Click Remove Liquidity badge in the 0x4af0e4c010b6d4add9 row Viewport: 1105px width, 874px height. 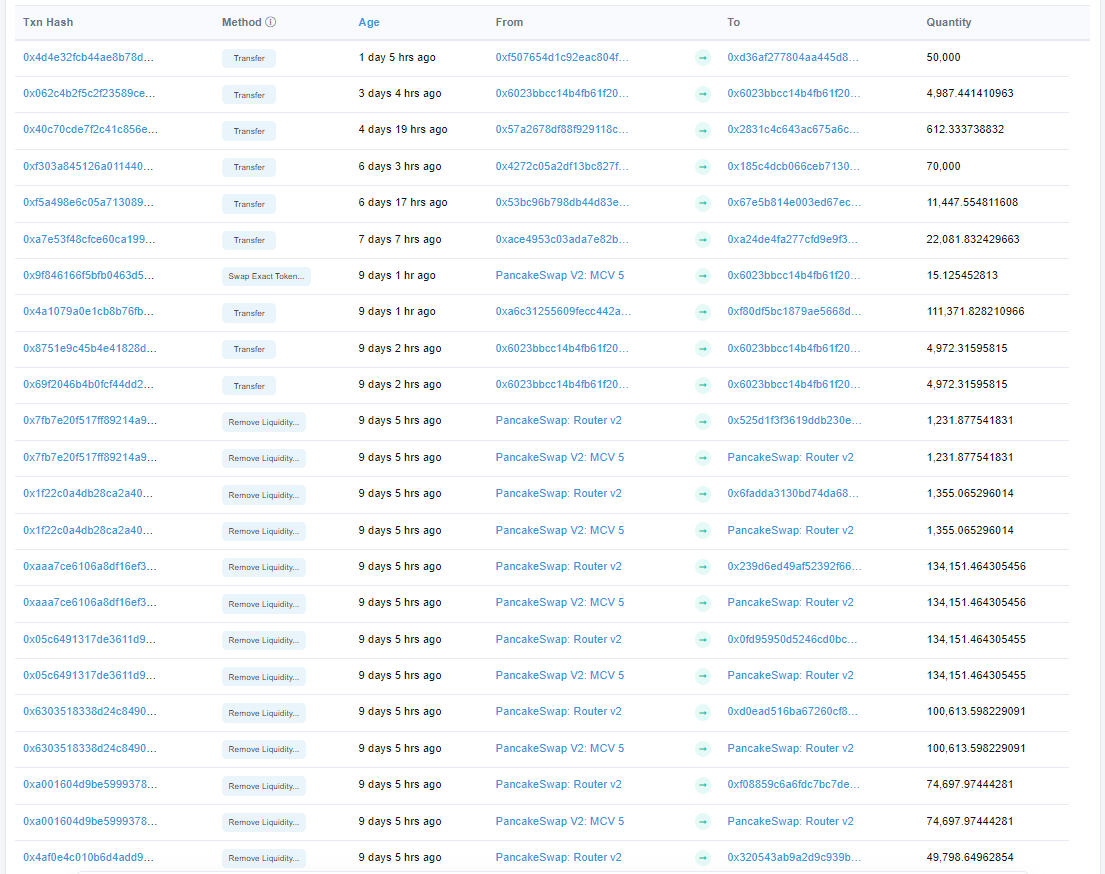tap(263, 858)
